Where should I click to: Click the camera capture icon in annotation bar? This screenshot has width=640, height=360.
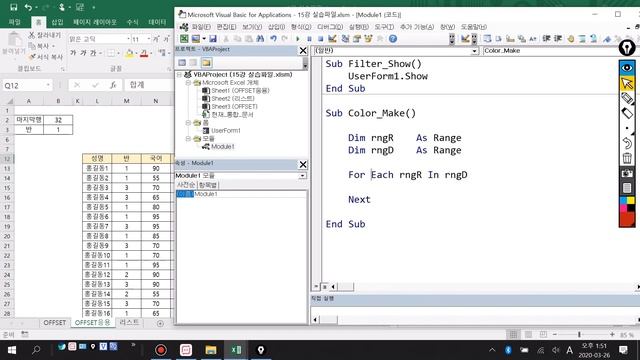[x=627, y=173]
